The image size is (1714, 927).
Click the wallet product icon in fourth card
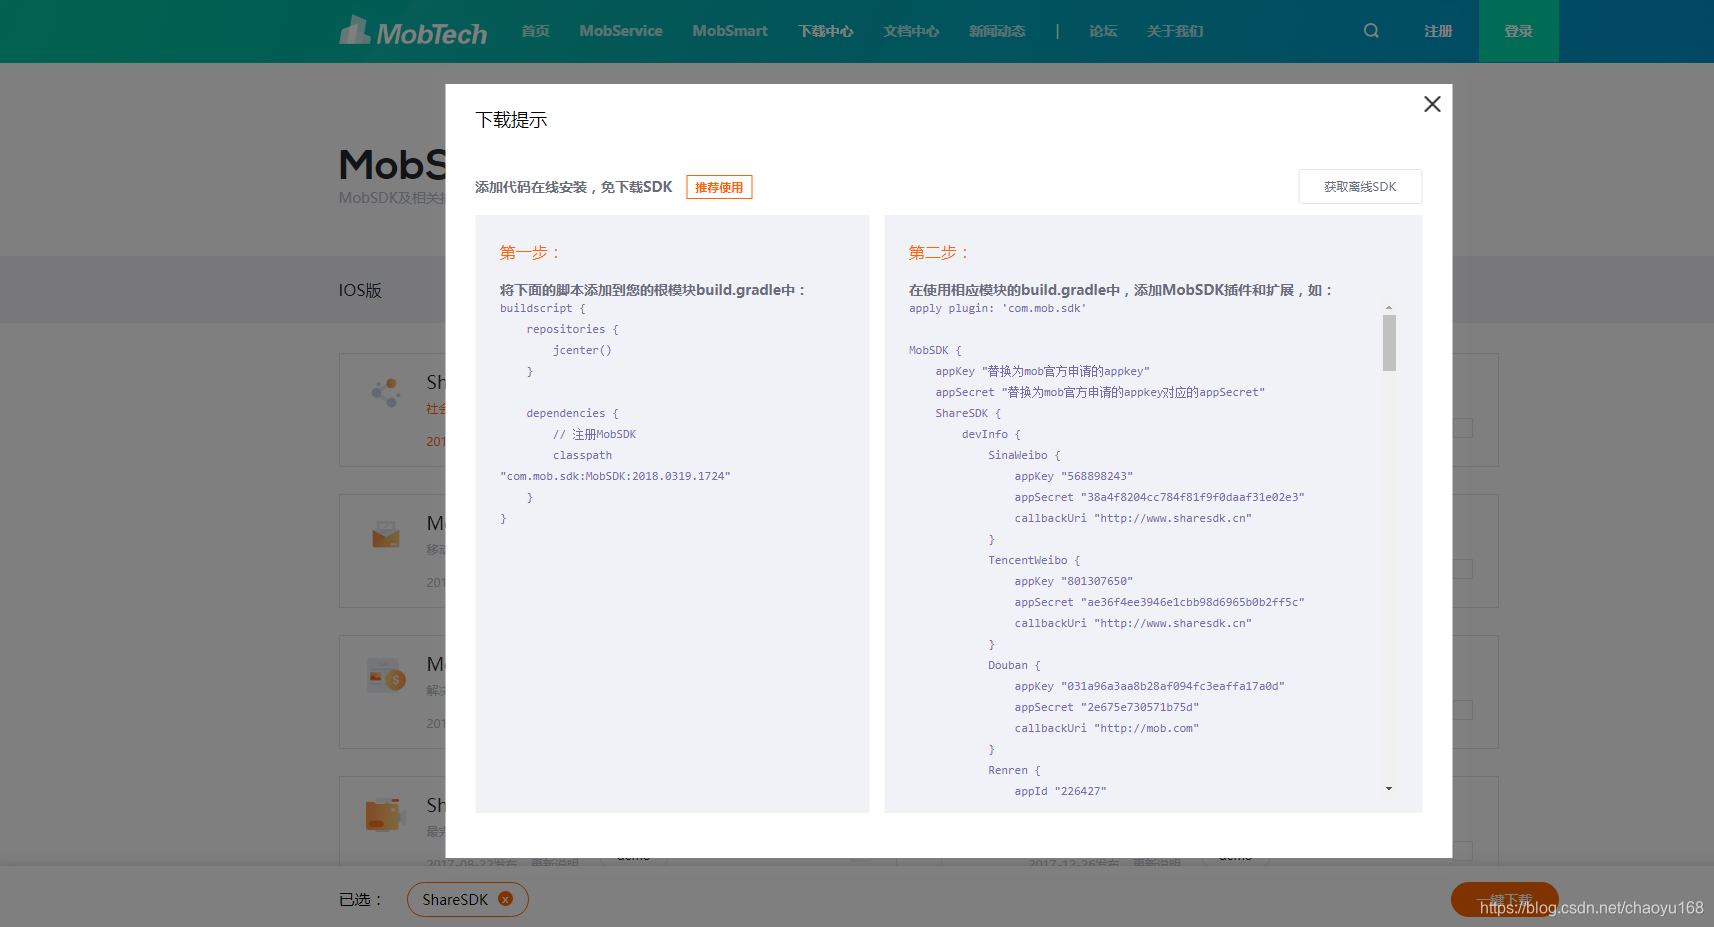[384, 815]
